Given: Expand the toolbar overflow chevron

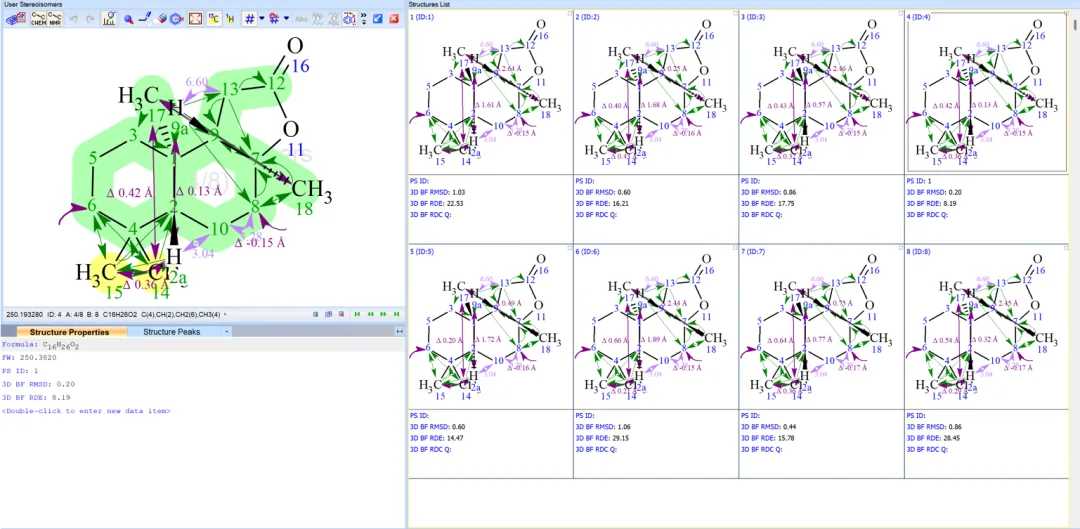Looking at the screenshot, I should (364, 19).
